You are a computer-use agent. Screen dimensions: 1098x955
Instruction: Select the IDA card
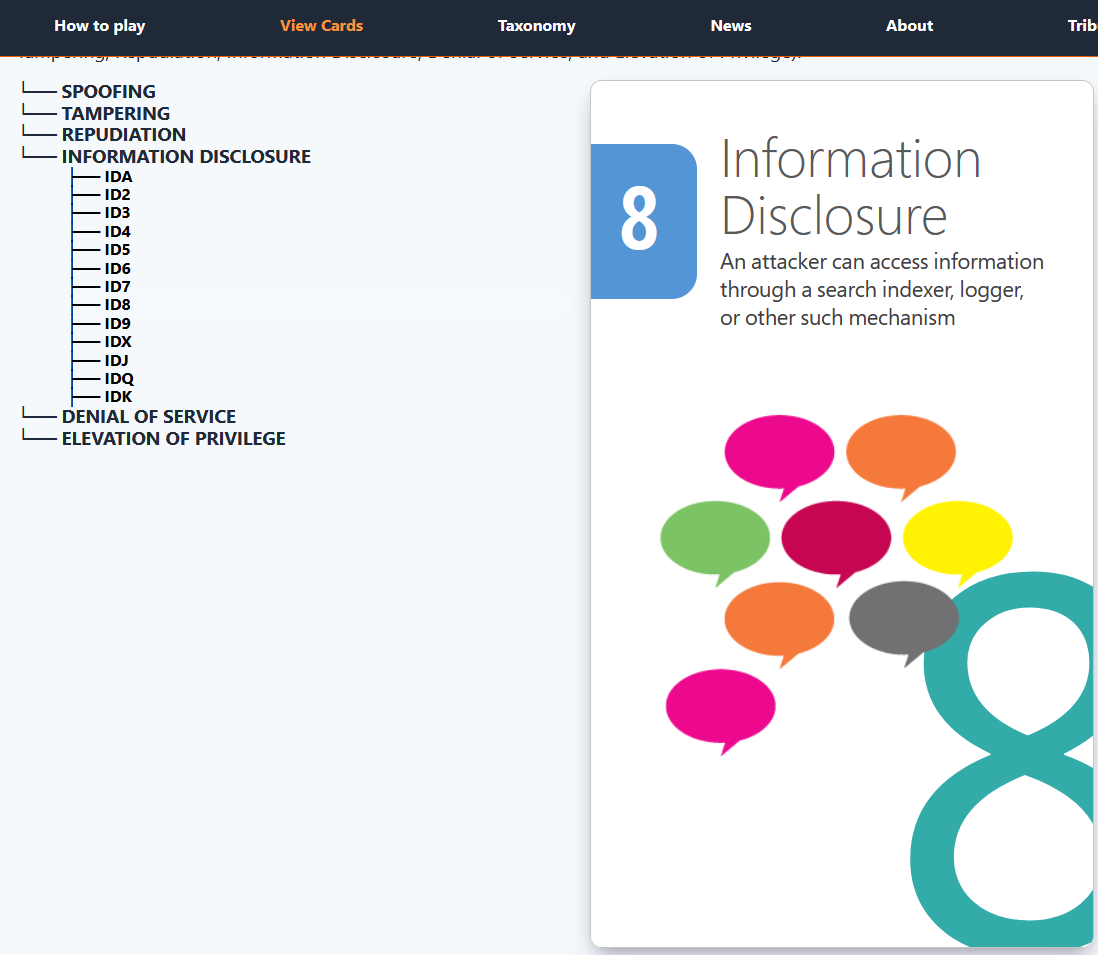[x=118, y=176]
